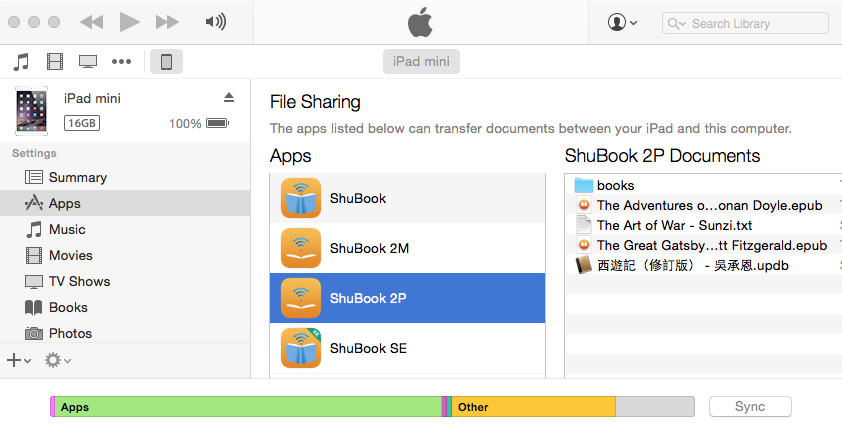The height and width of the screenshot is (434, 842).
Task: Click the Music note sidebar icon
Action: (34, 229)
